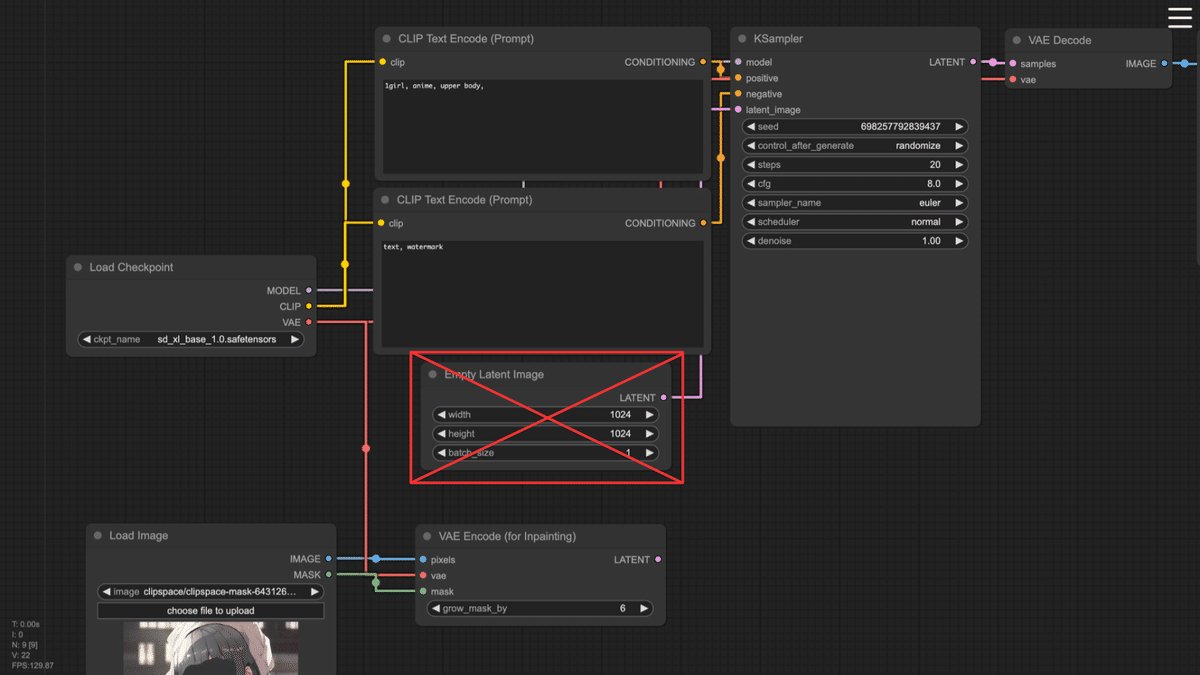Collapse the Load Checkpoint node title circle
The image size is (1200, 675).
click(x=77, y=267)
